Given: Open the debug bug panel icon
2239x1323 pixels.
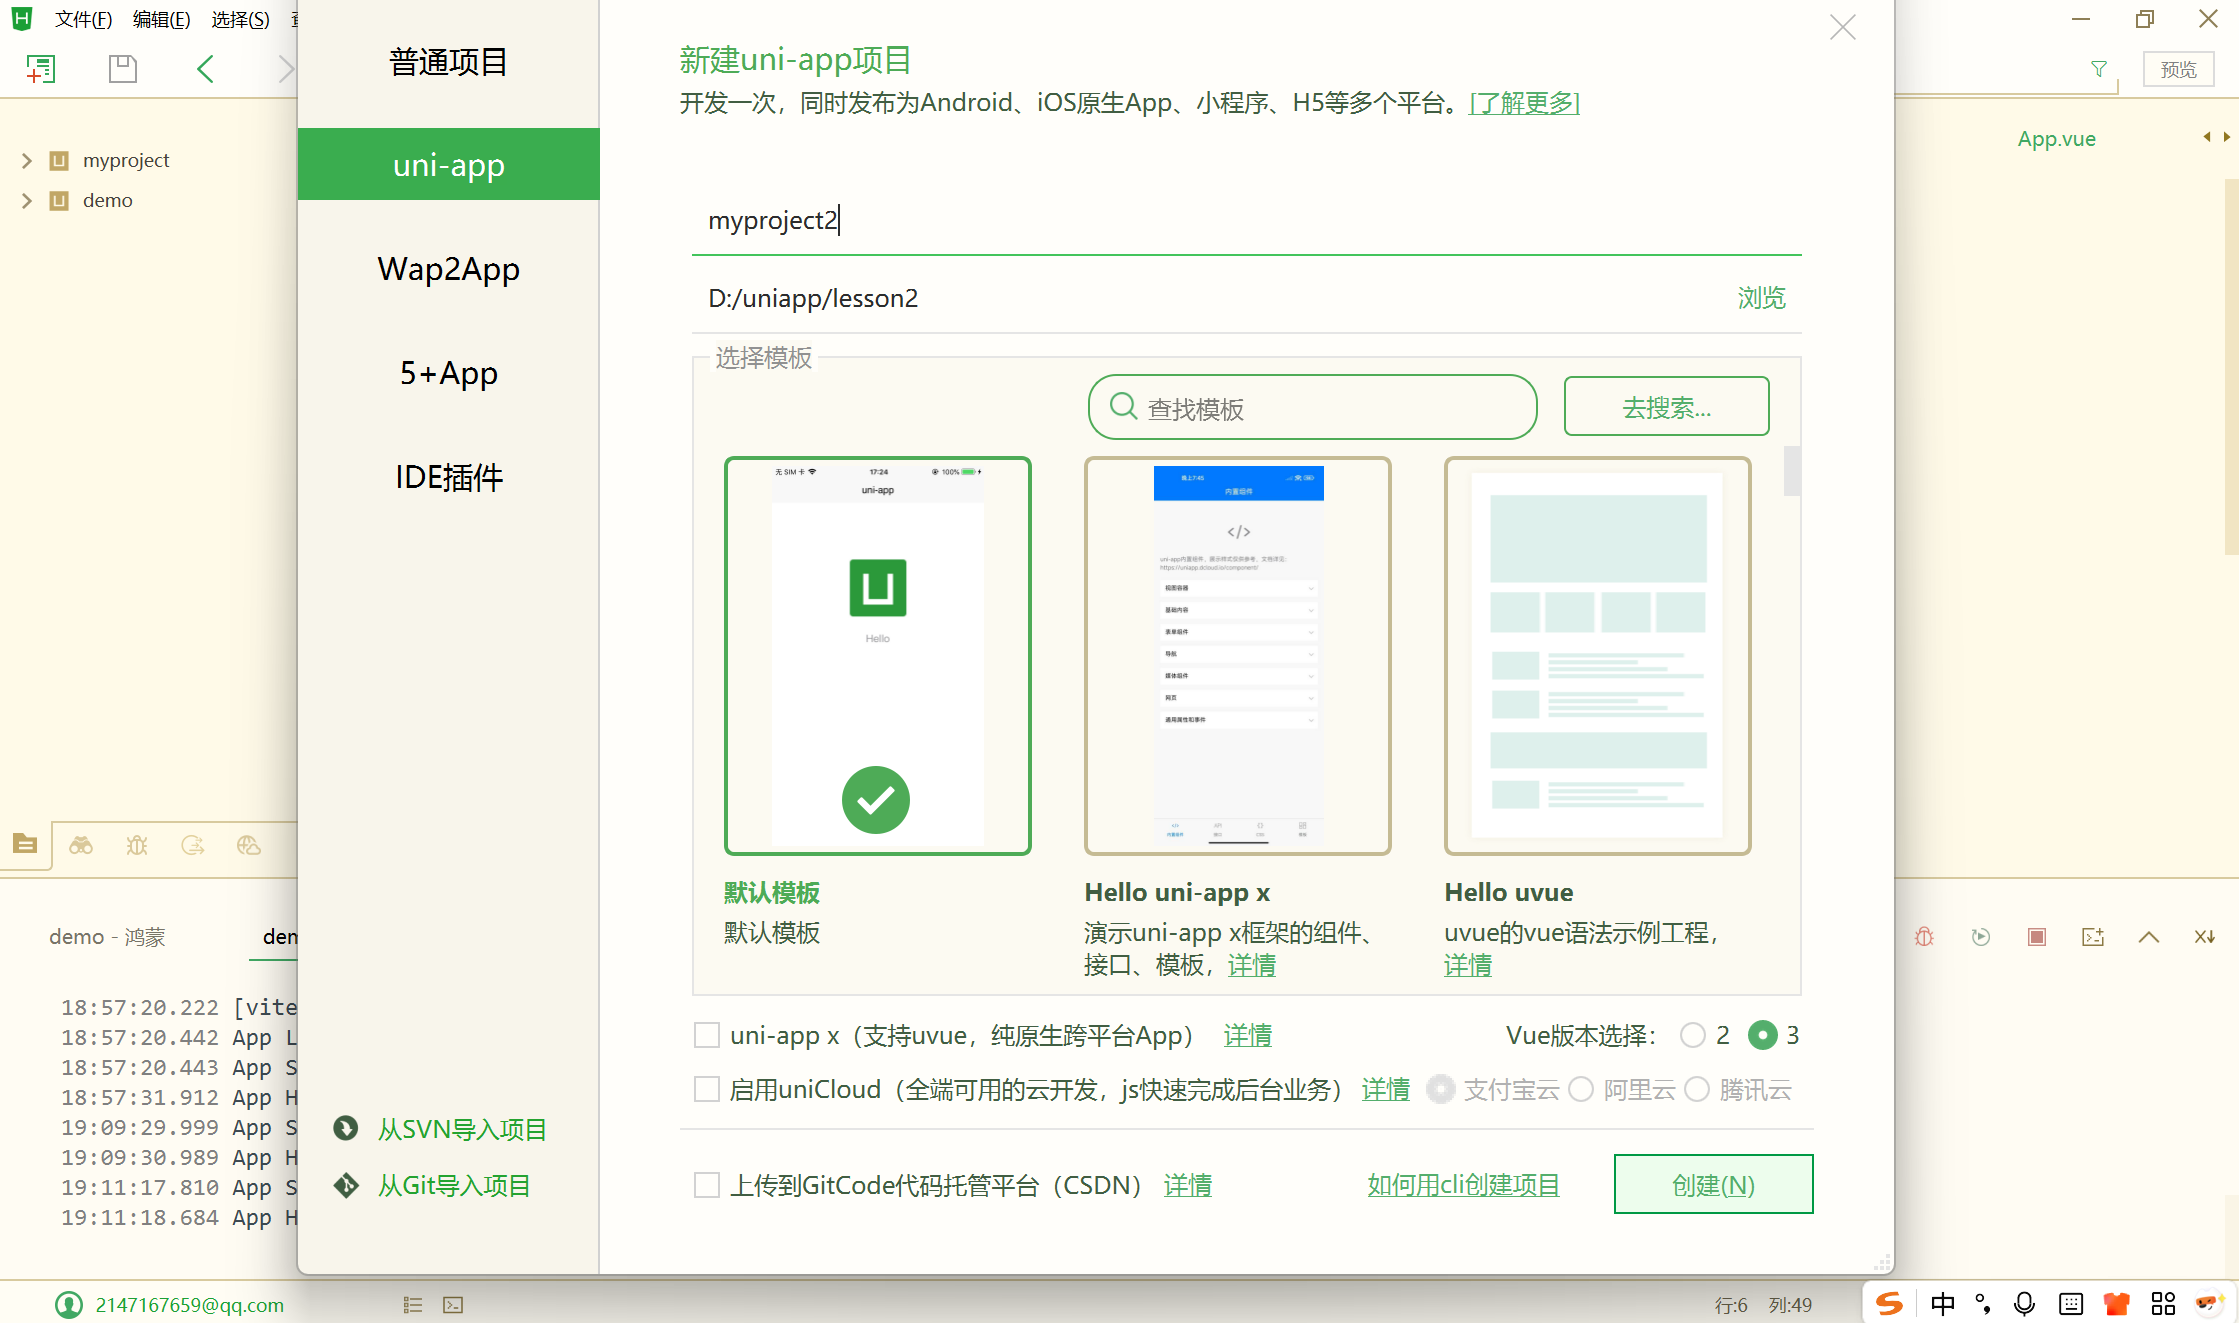Looking at the screenshot, I should 137,846.
